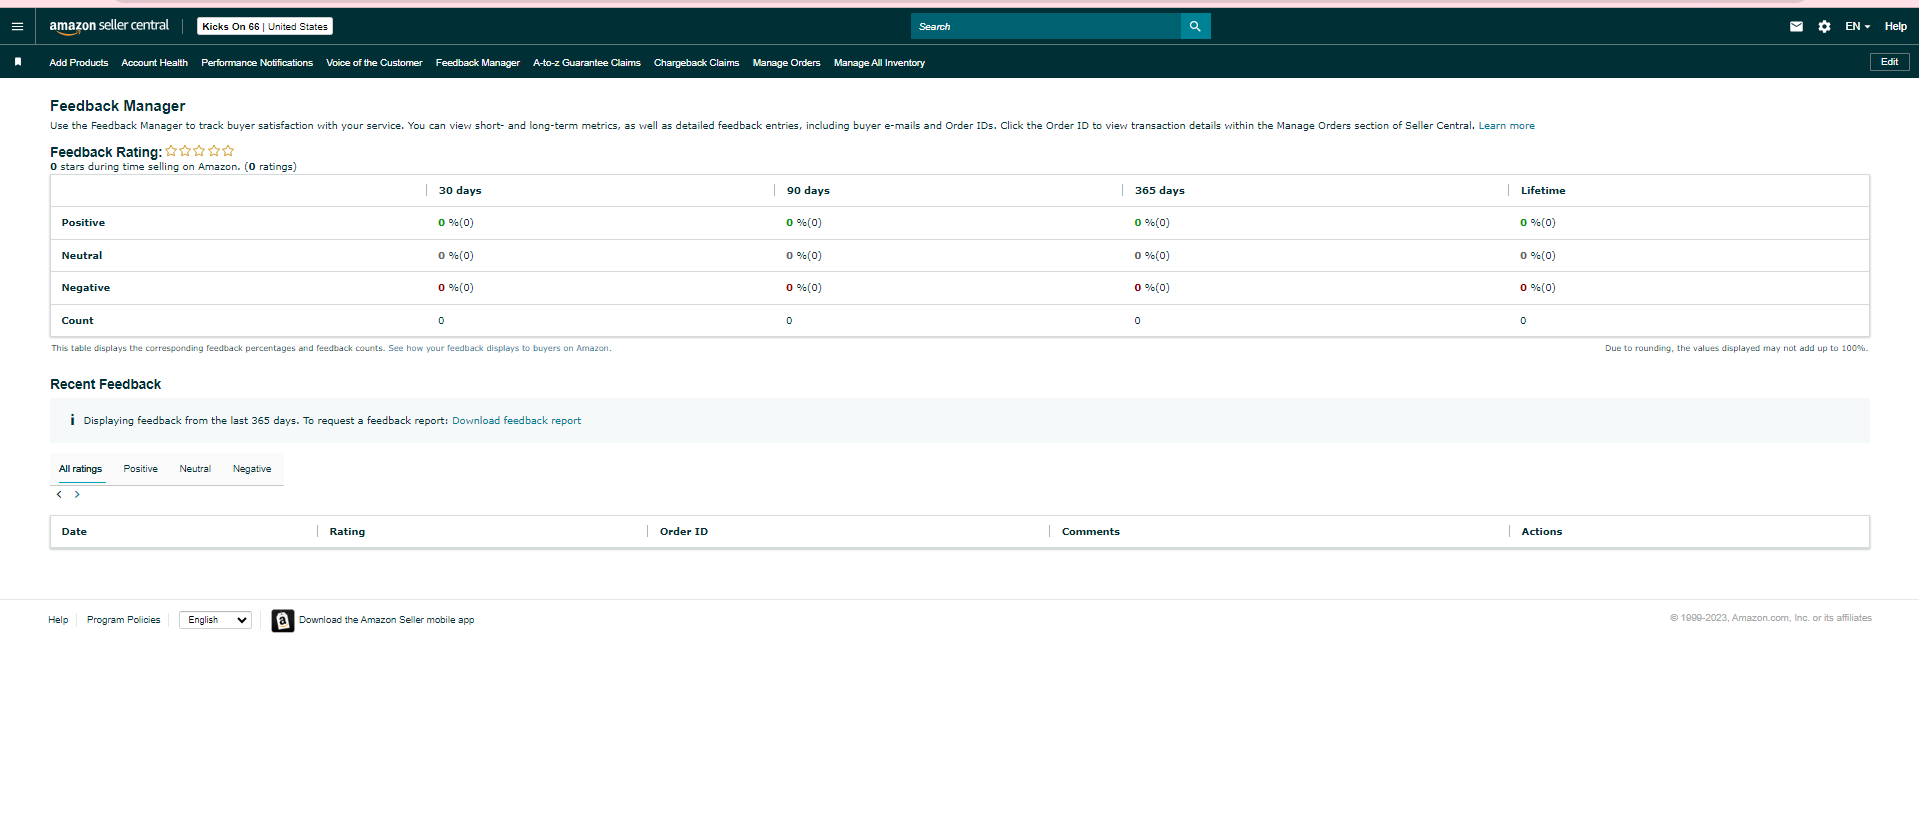Click the Date column header in Recent Feedback
Screen dimensions: 1919x813
point(74,532)
